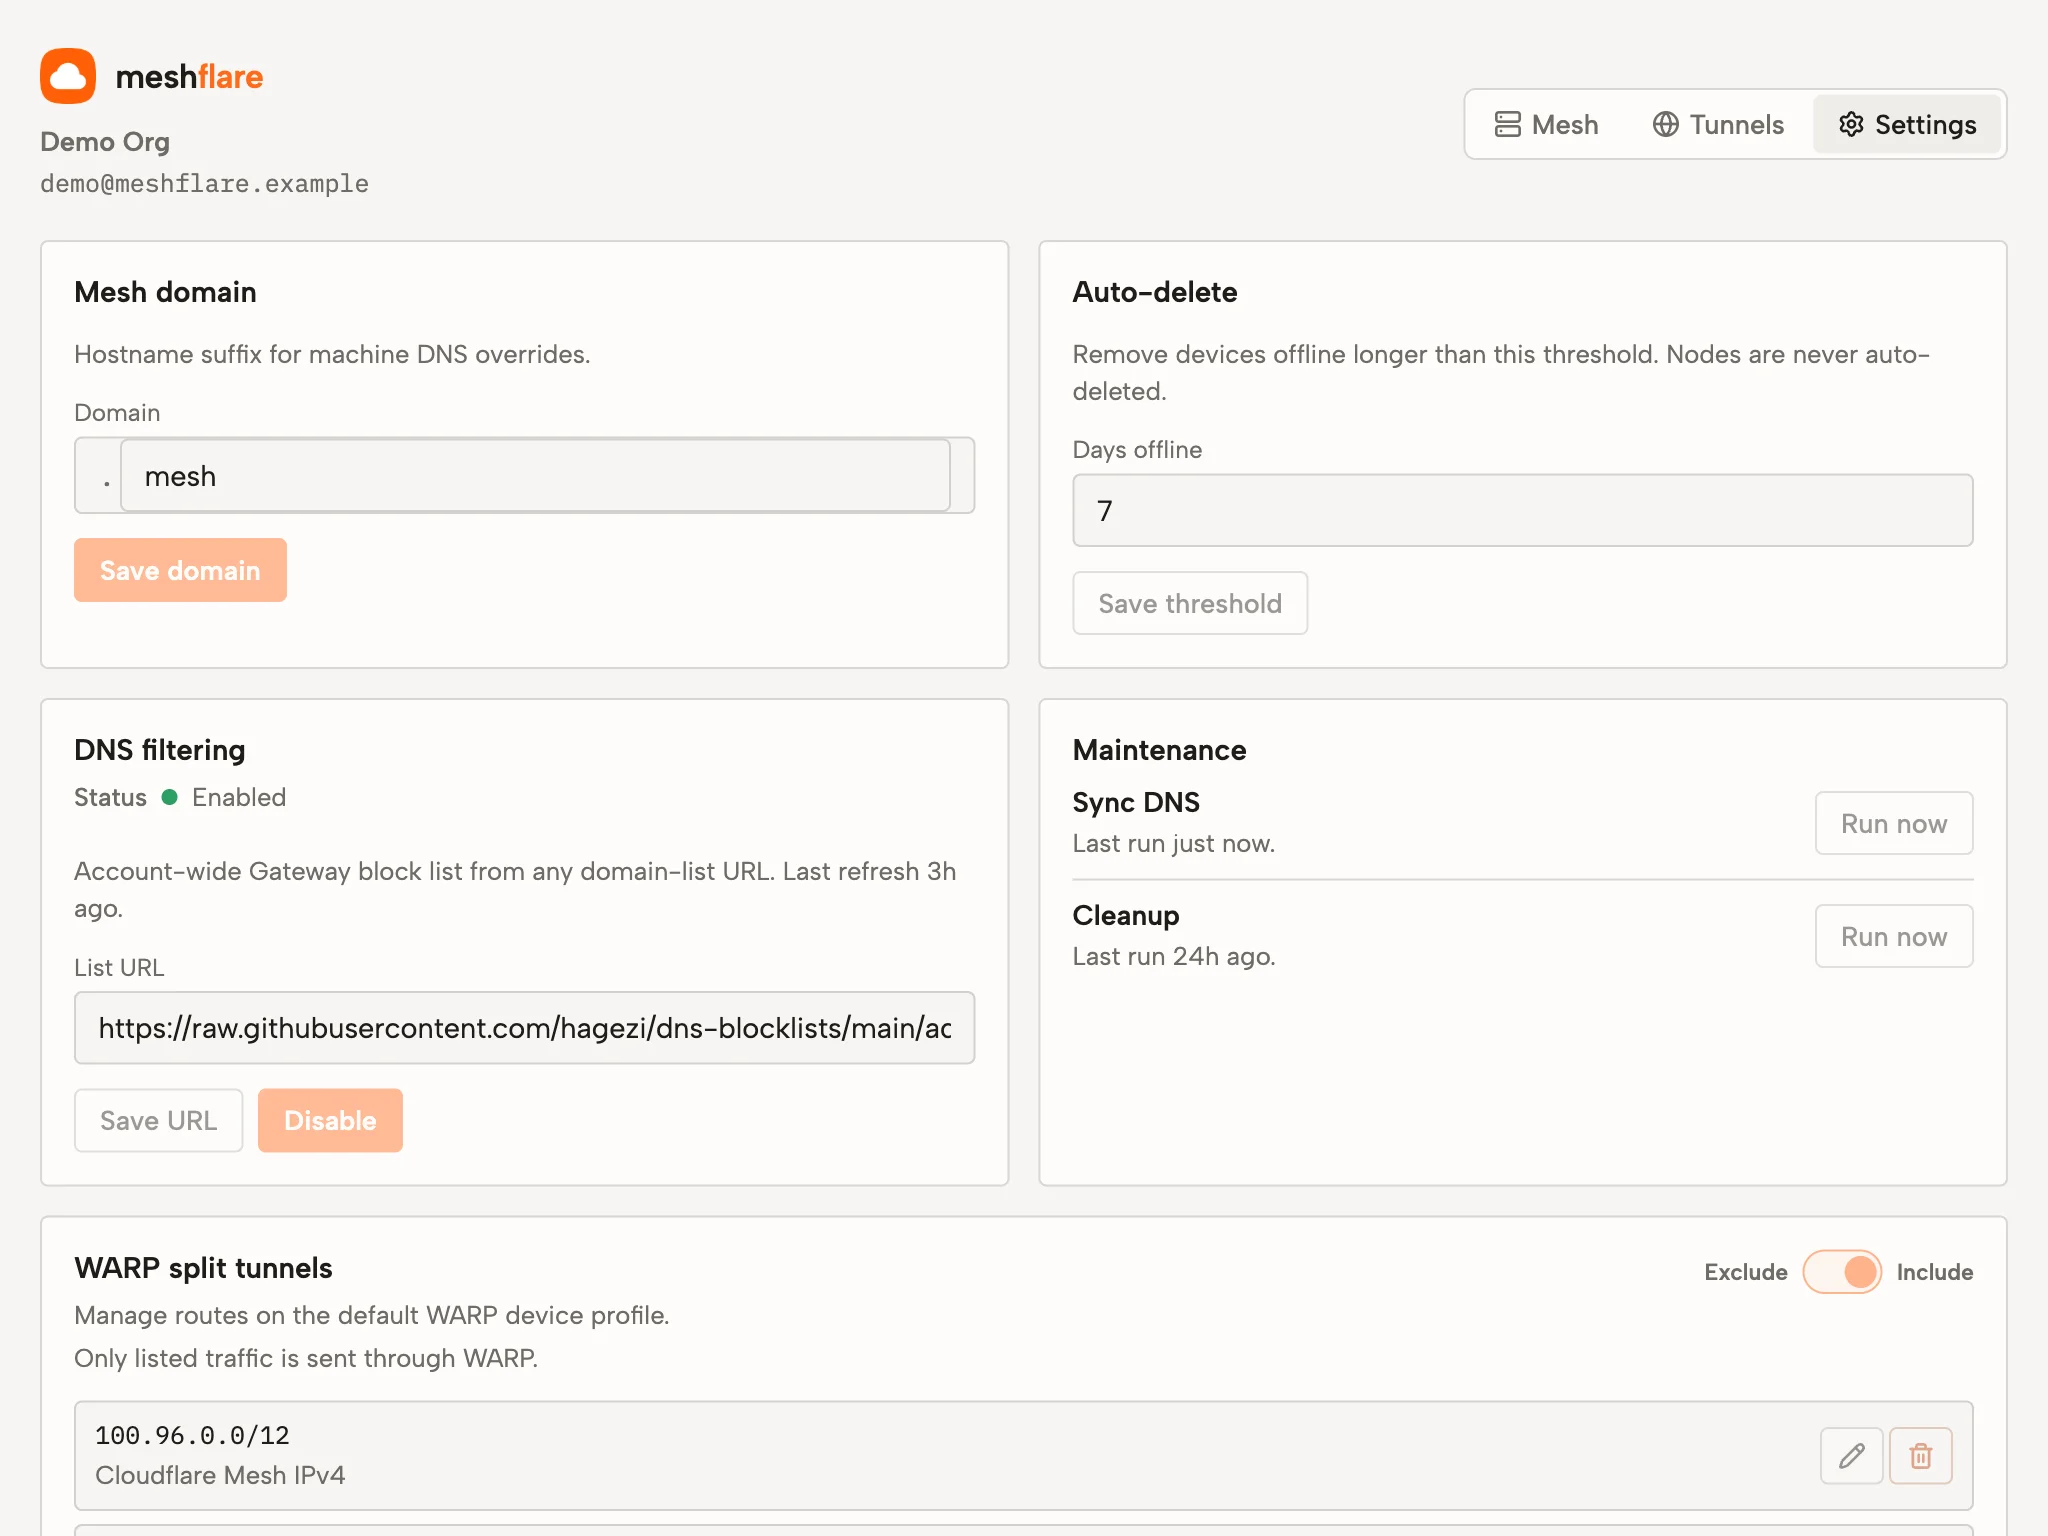Click the Save threshold button
Image resolution: width=2048 pixels, height=1536 pixels.
coord(1190,603)
